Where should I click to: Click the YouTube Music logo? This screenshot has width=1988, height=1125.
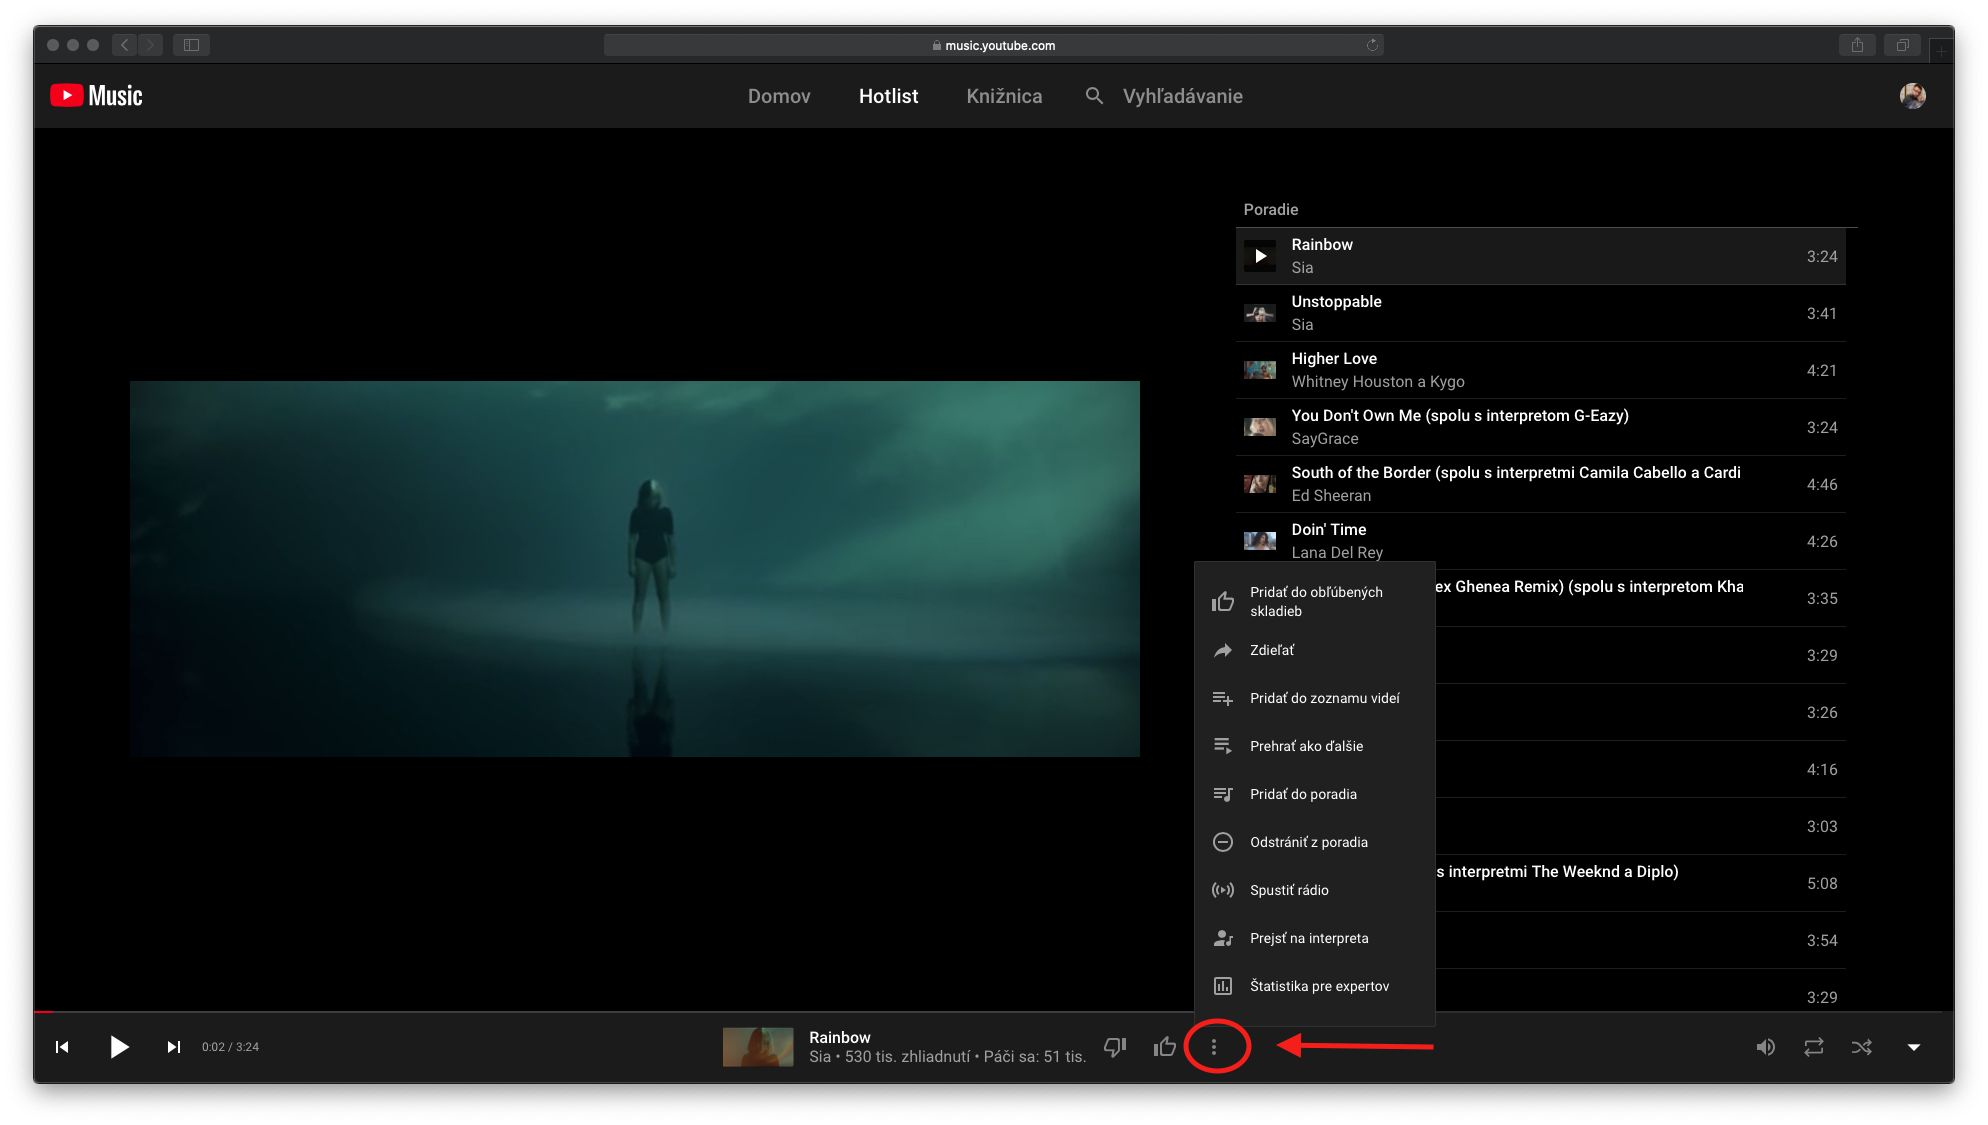click(96, 96)
